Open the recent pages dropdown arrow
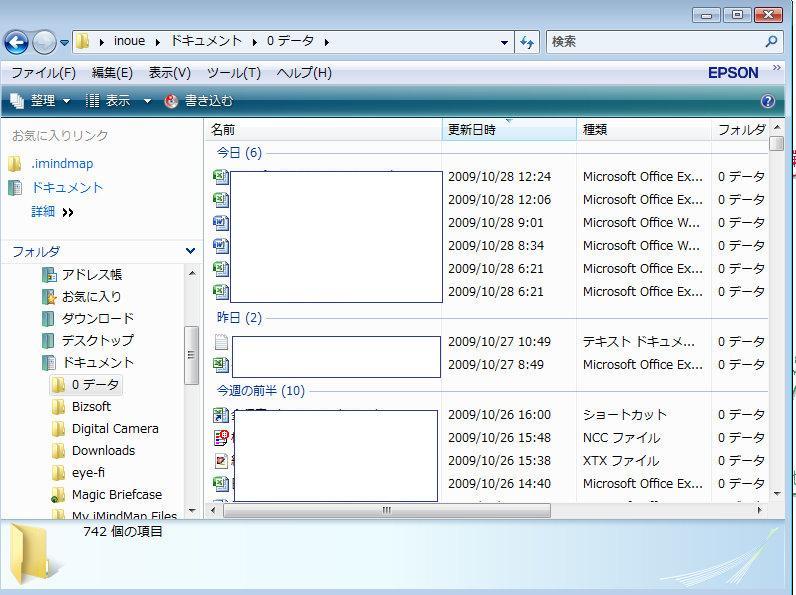This screenshot has width=796, height=595. pyautogui.click(x=64, y=43)
